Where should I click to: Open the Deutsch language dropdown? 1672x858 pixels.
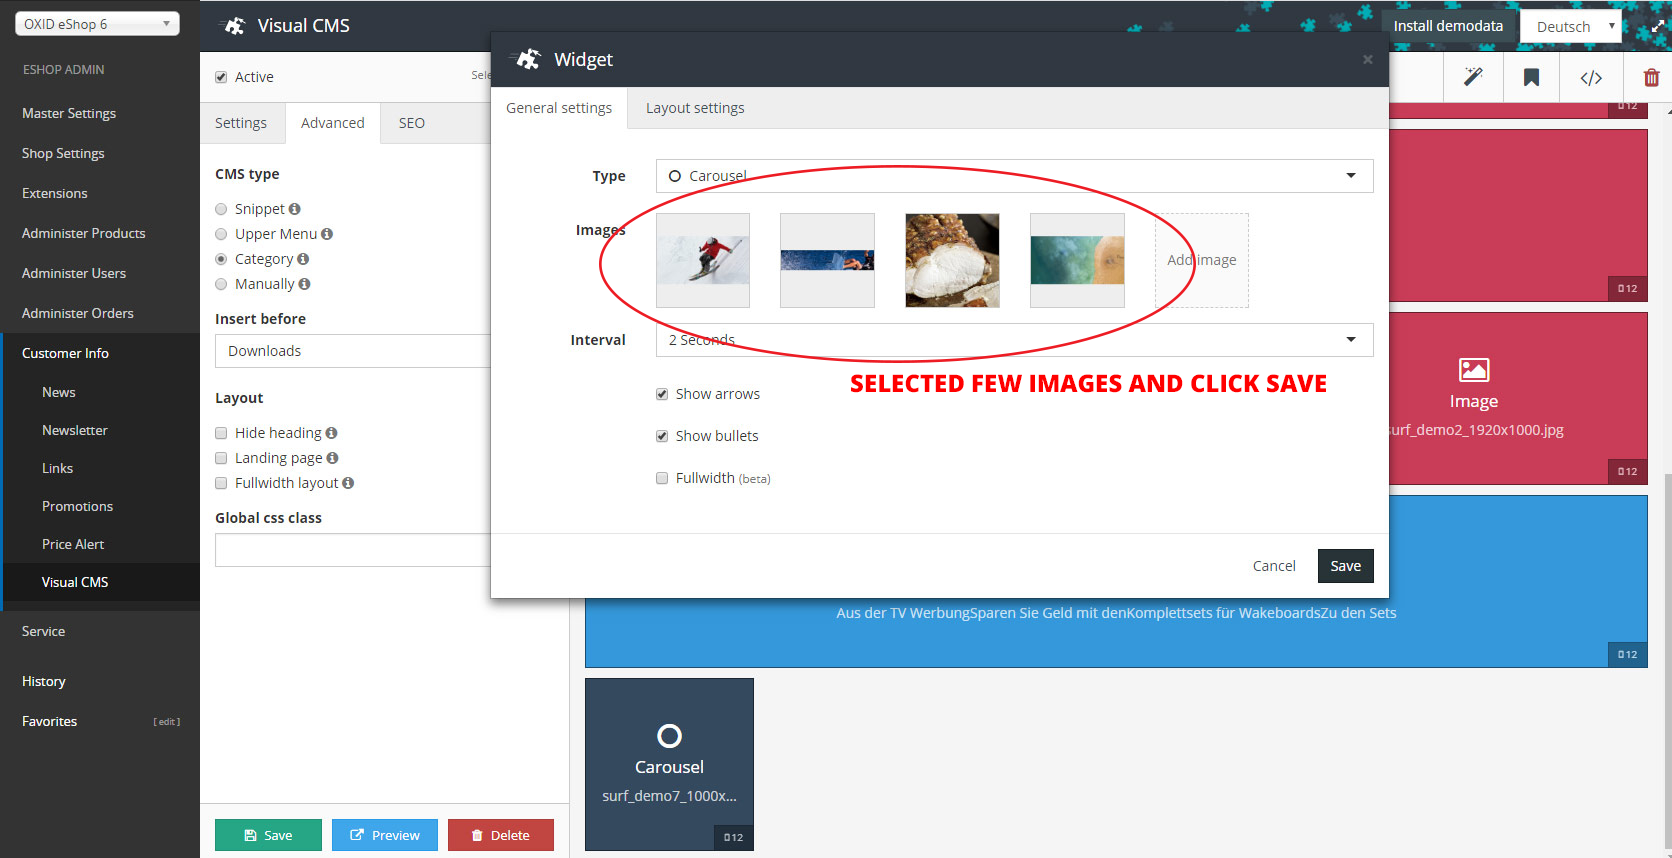pyautogui.click(x=1570, y=27)
